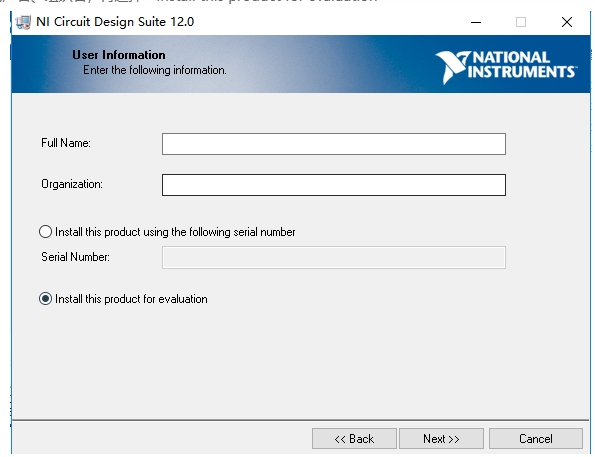Minimize the NI Circuit Design Suite window
The image size is (595, 457).
click(x=476, y=22)
